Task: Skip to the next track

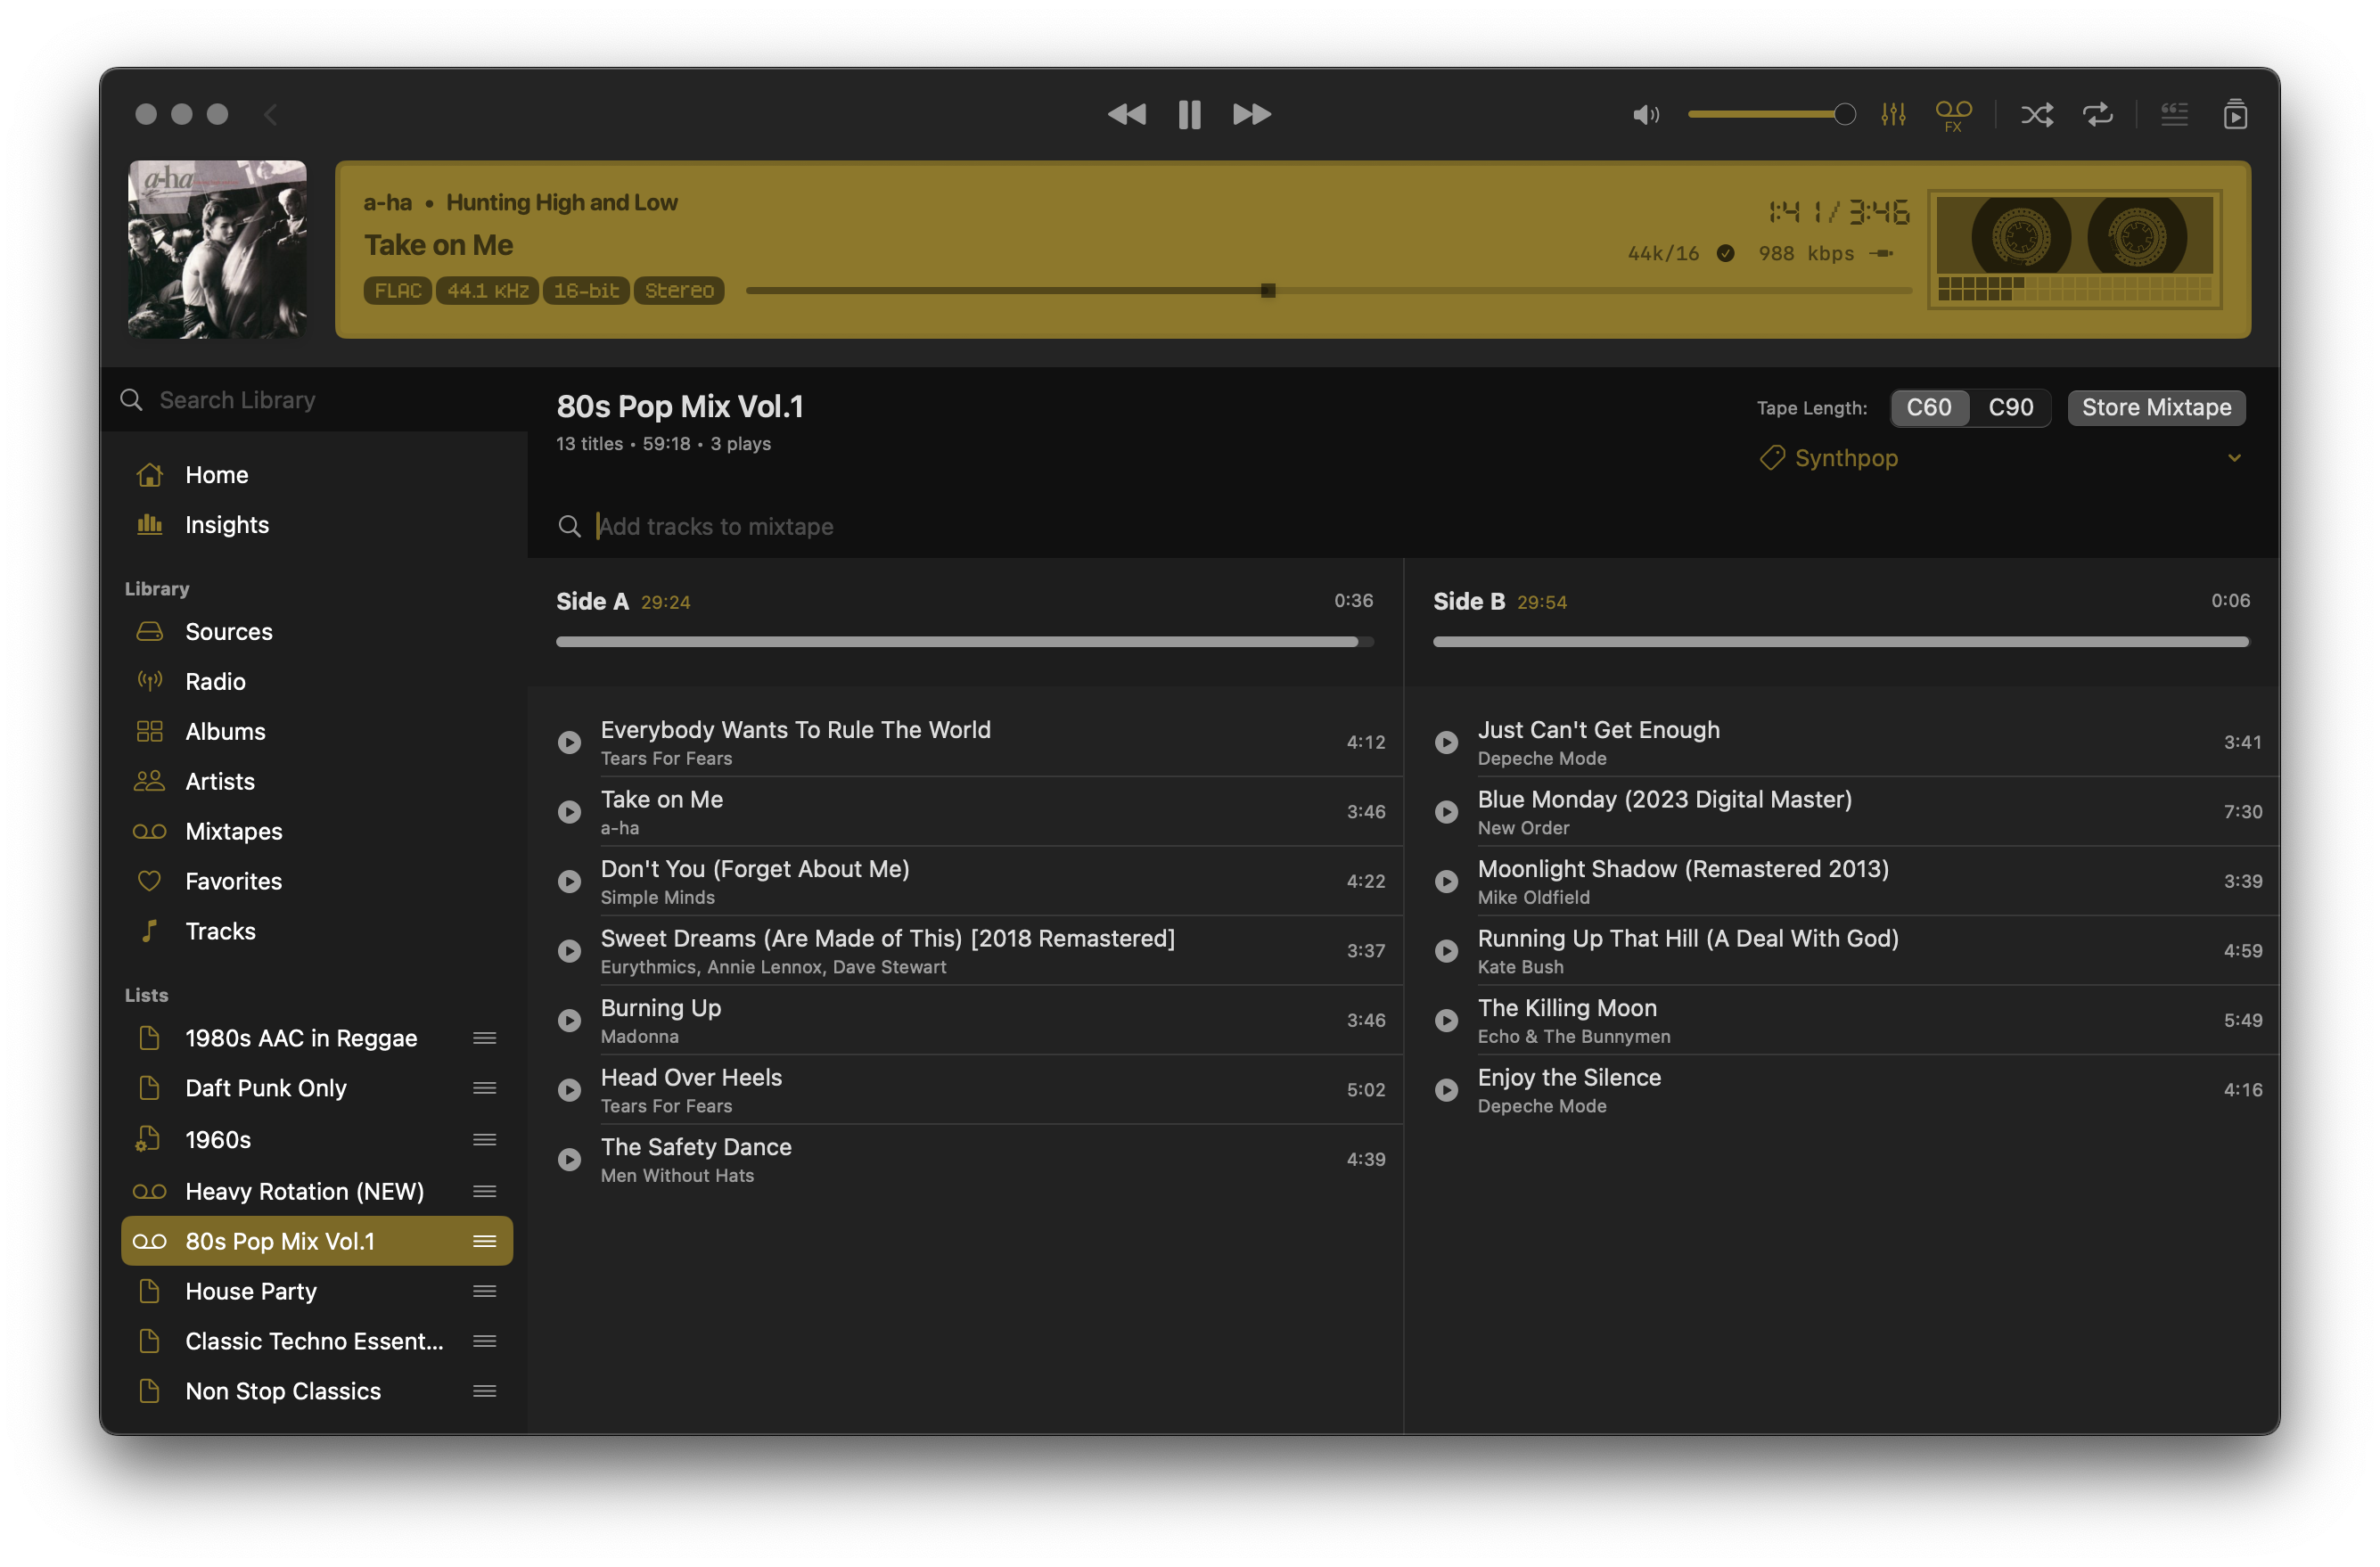Action: coord(1251,114)
